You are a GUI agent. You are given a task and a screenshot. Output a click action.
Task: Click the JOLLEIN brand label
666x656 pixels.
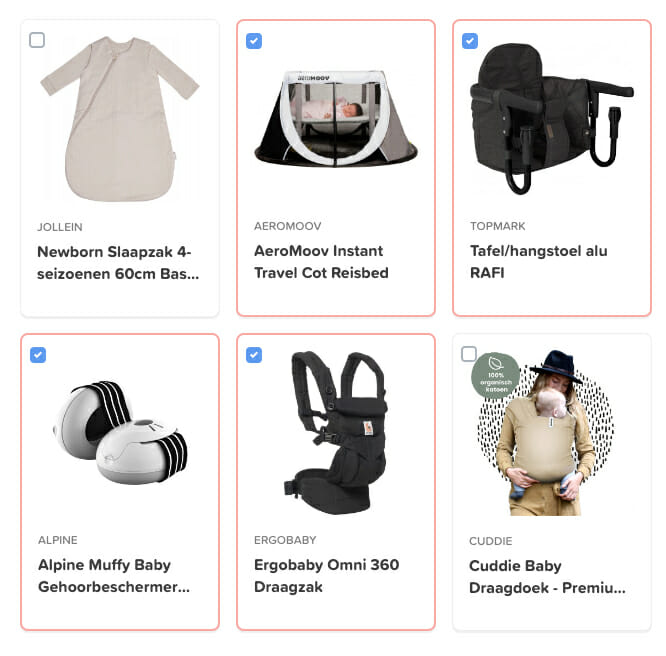coord(60,227)
